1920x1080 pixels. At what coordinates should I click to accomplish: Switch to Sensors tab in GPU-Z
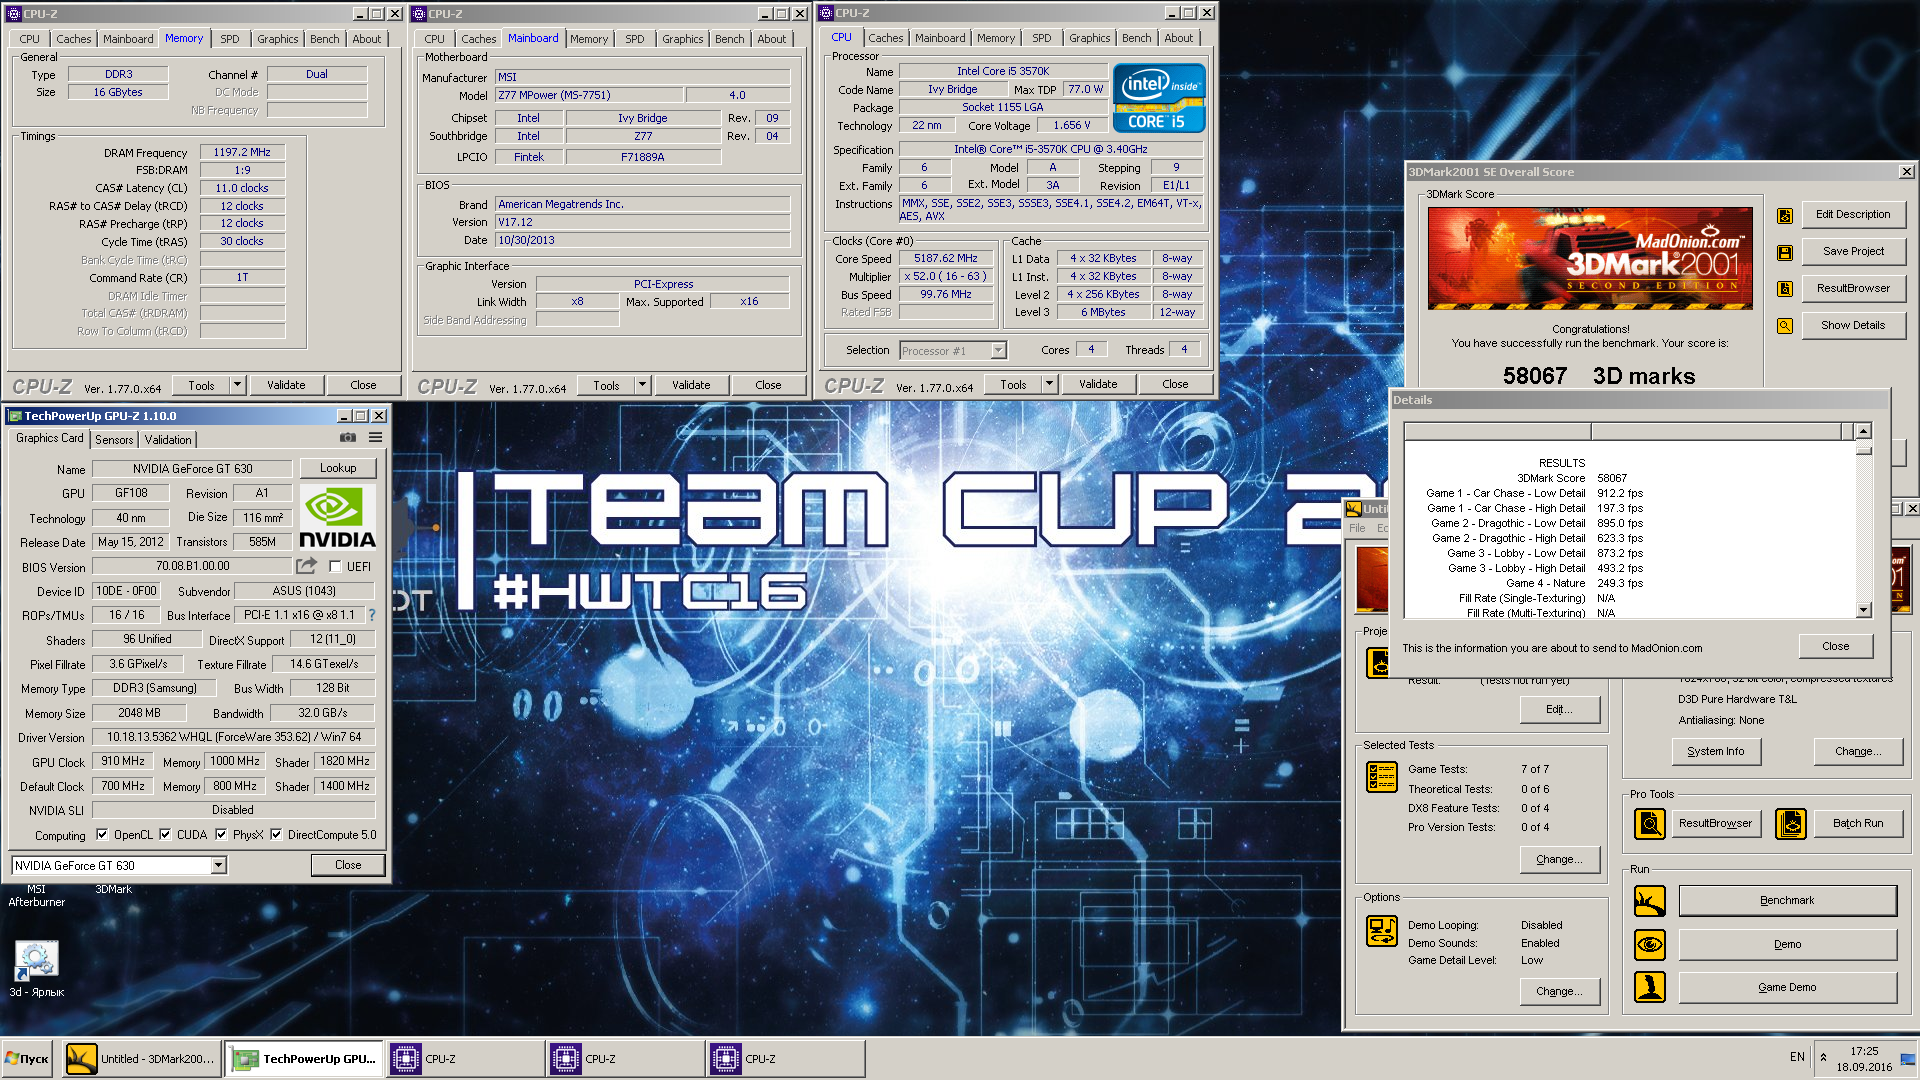coord(114,440)
